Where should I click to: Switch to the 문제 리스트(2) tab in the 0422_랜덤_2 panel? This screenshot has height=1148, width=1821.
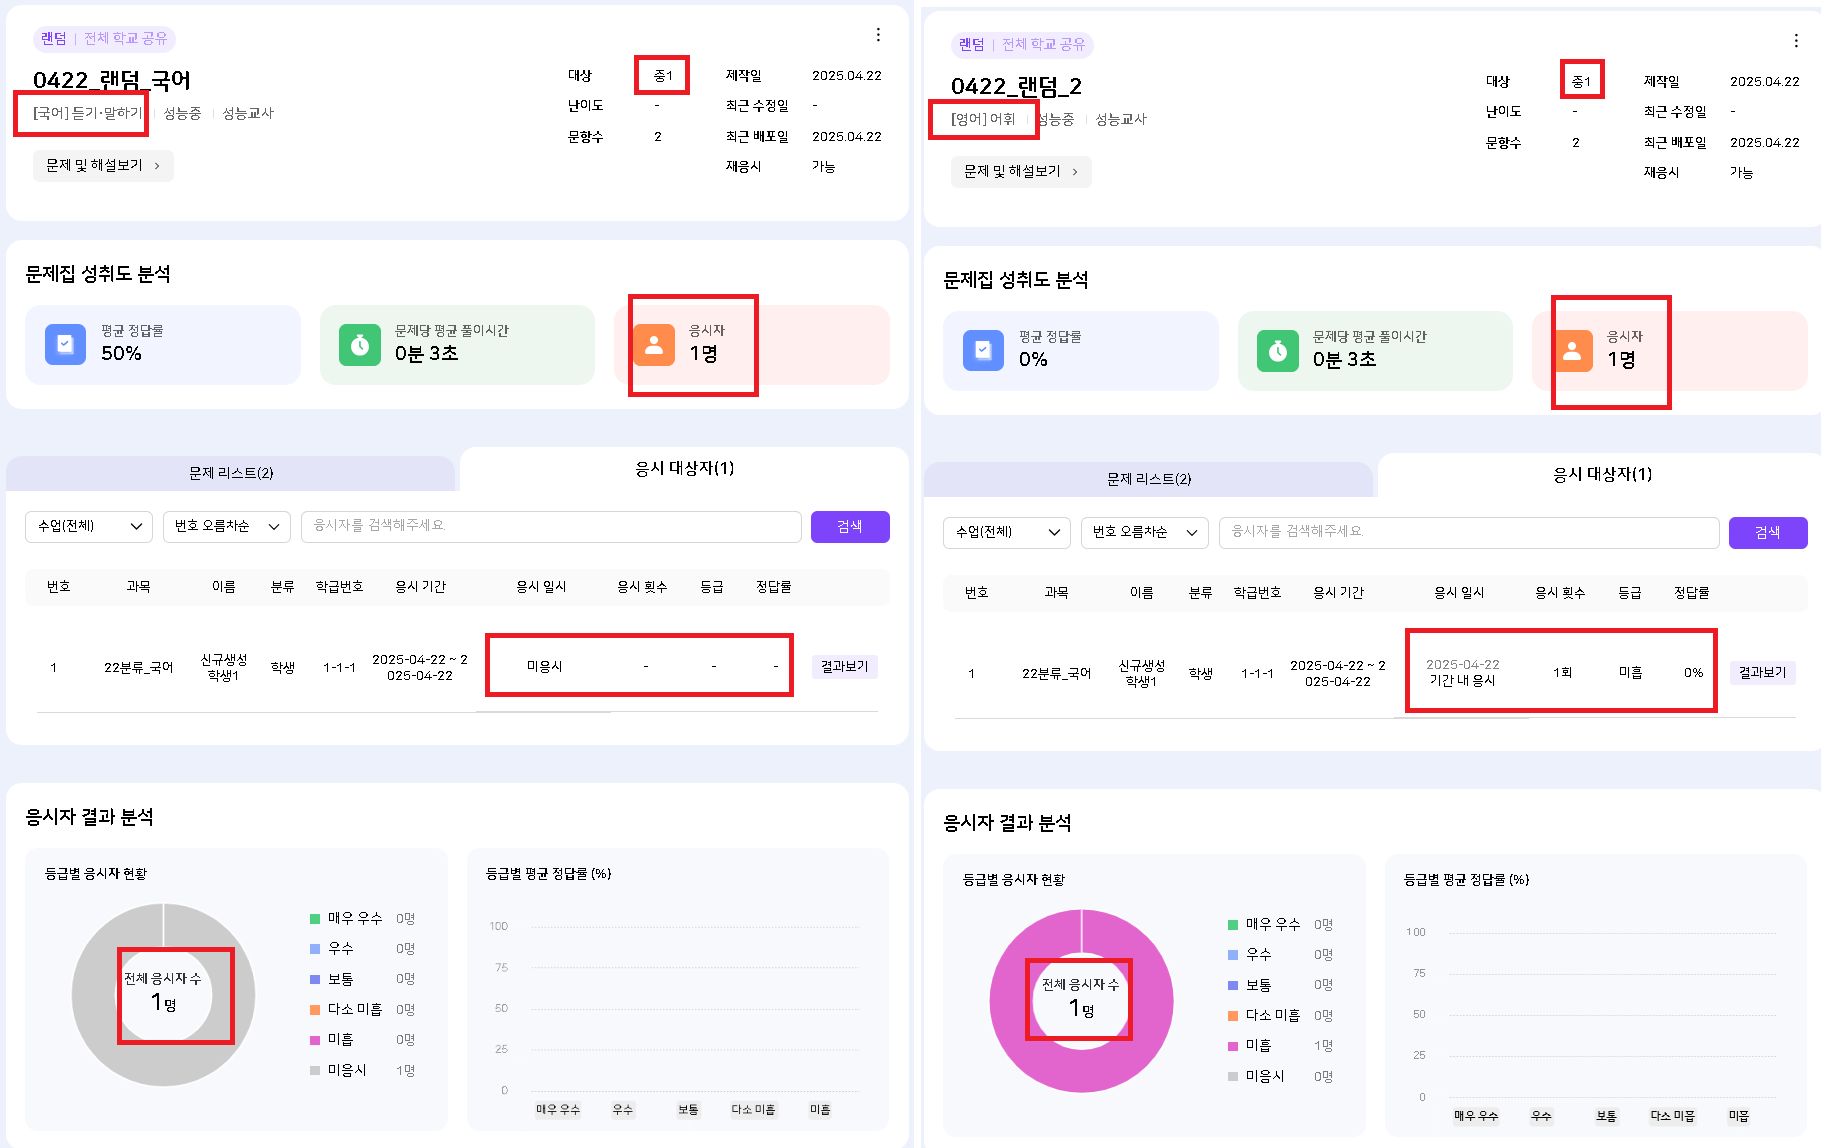(1149, 479)
